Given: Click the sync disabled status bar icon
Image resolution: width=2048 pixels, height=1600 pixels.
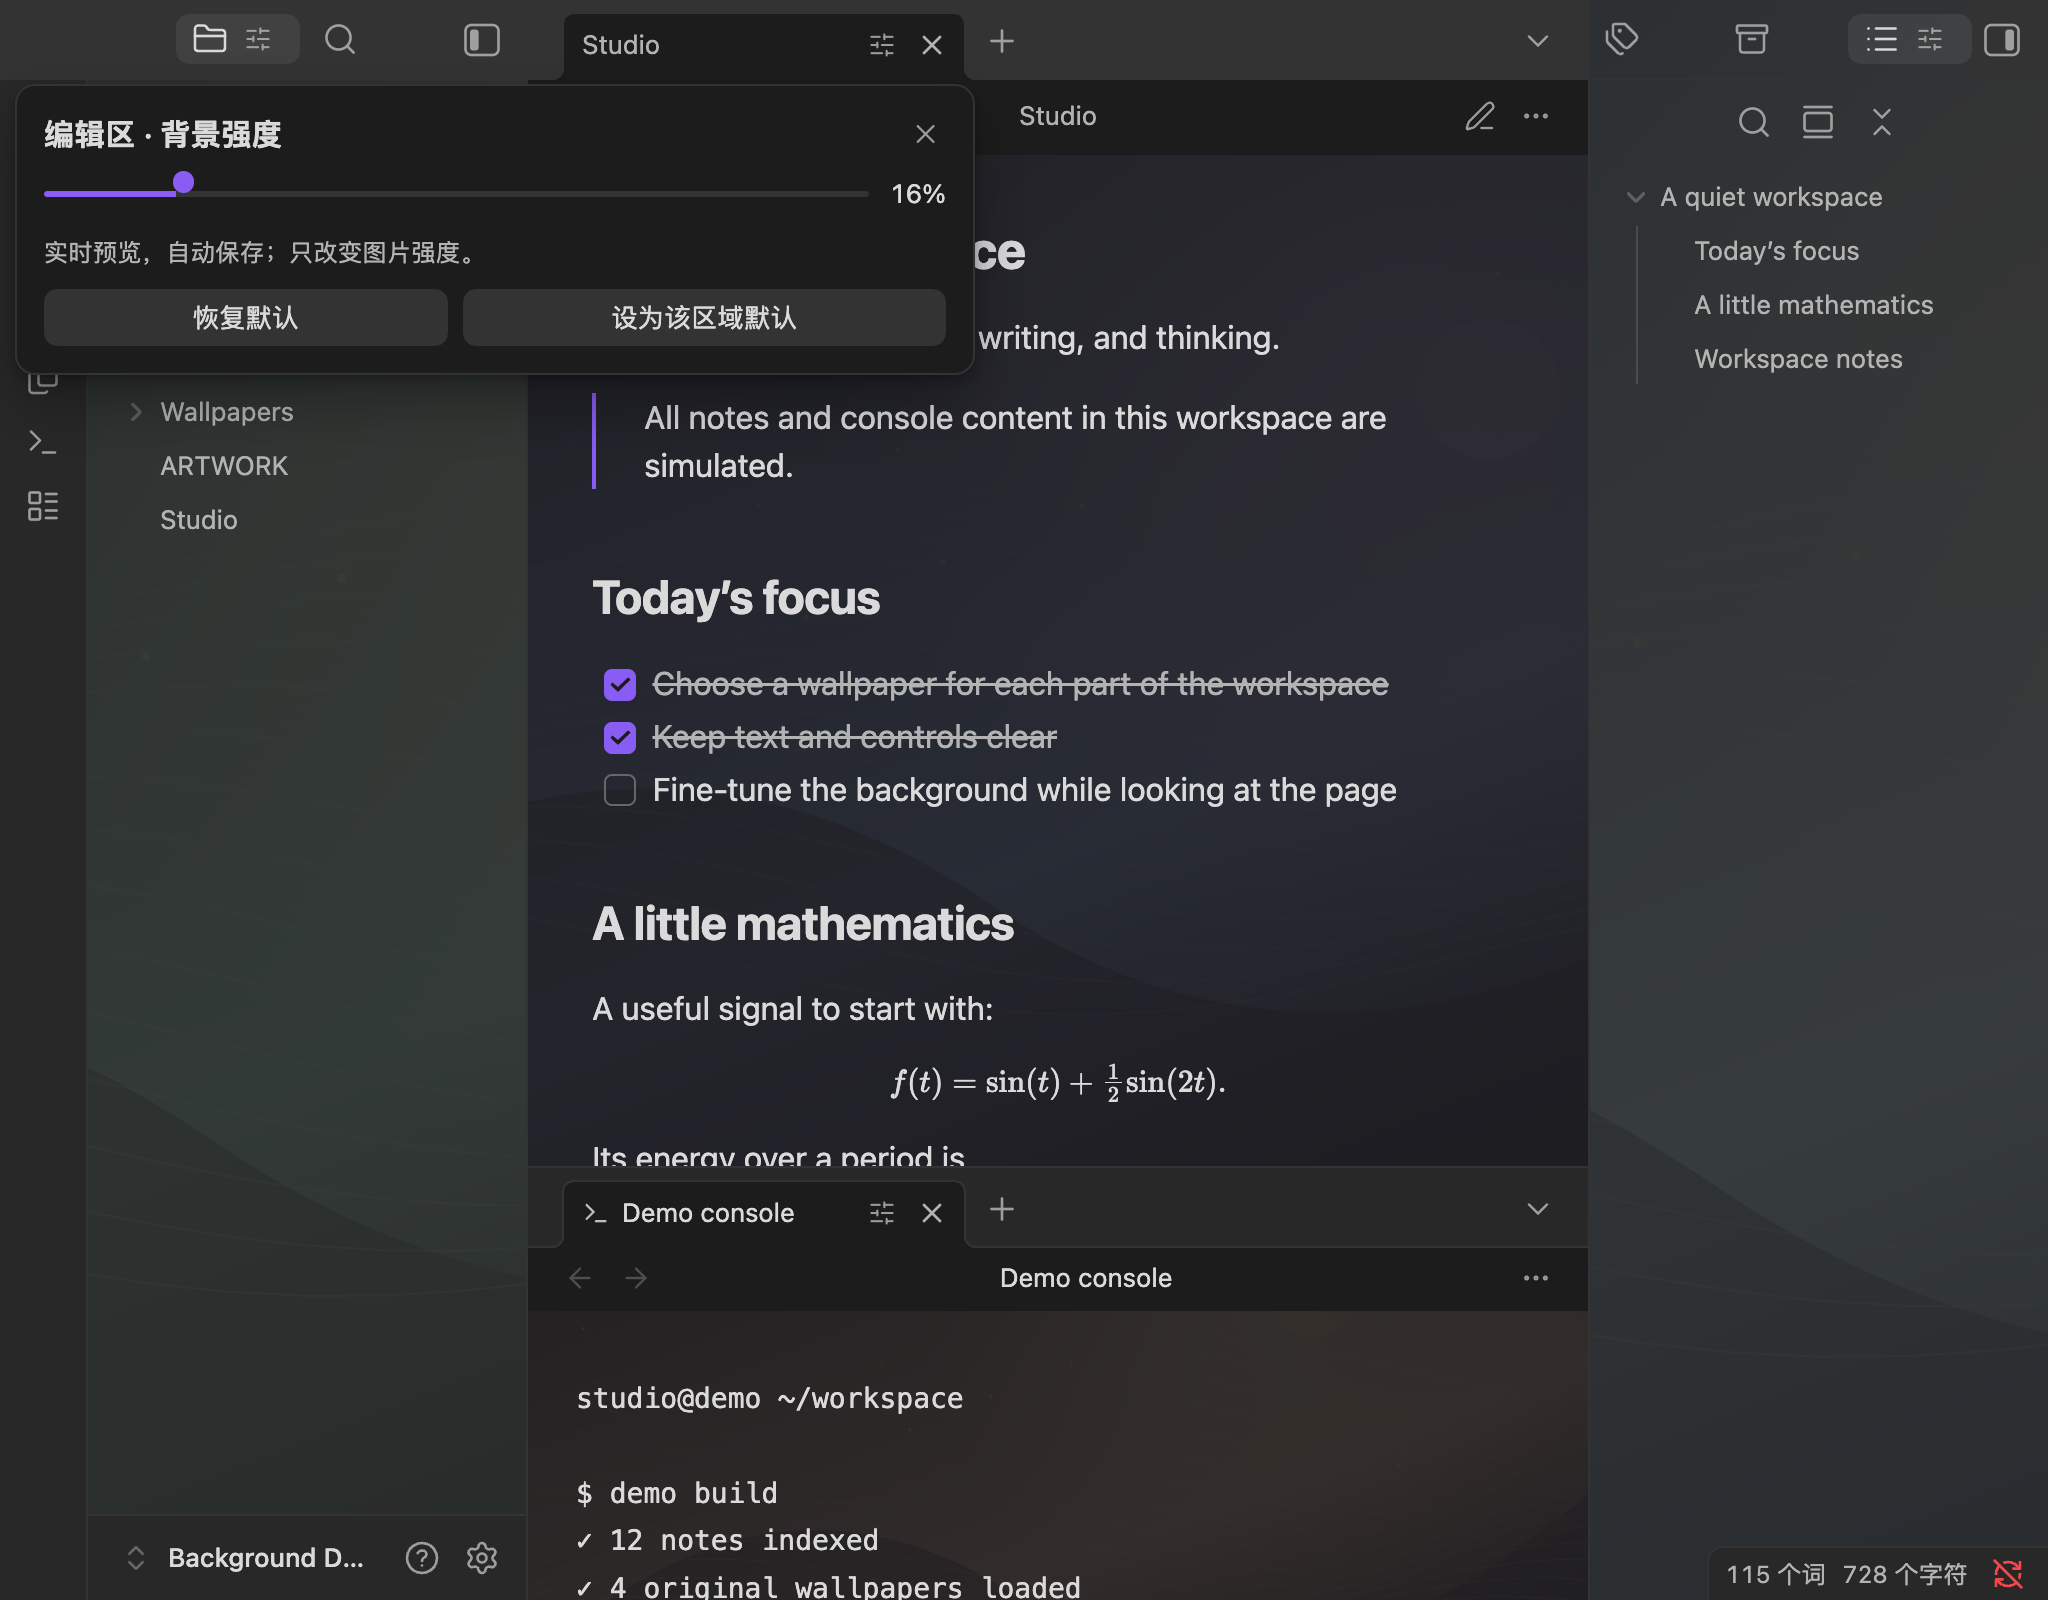Looking at the screenshot, I should click(2007, 1574).
